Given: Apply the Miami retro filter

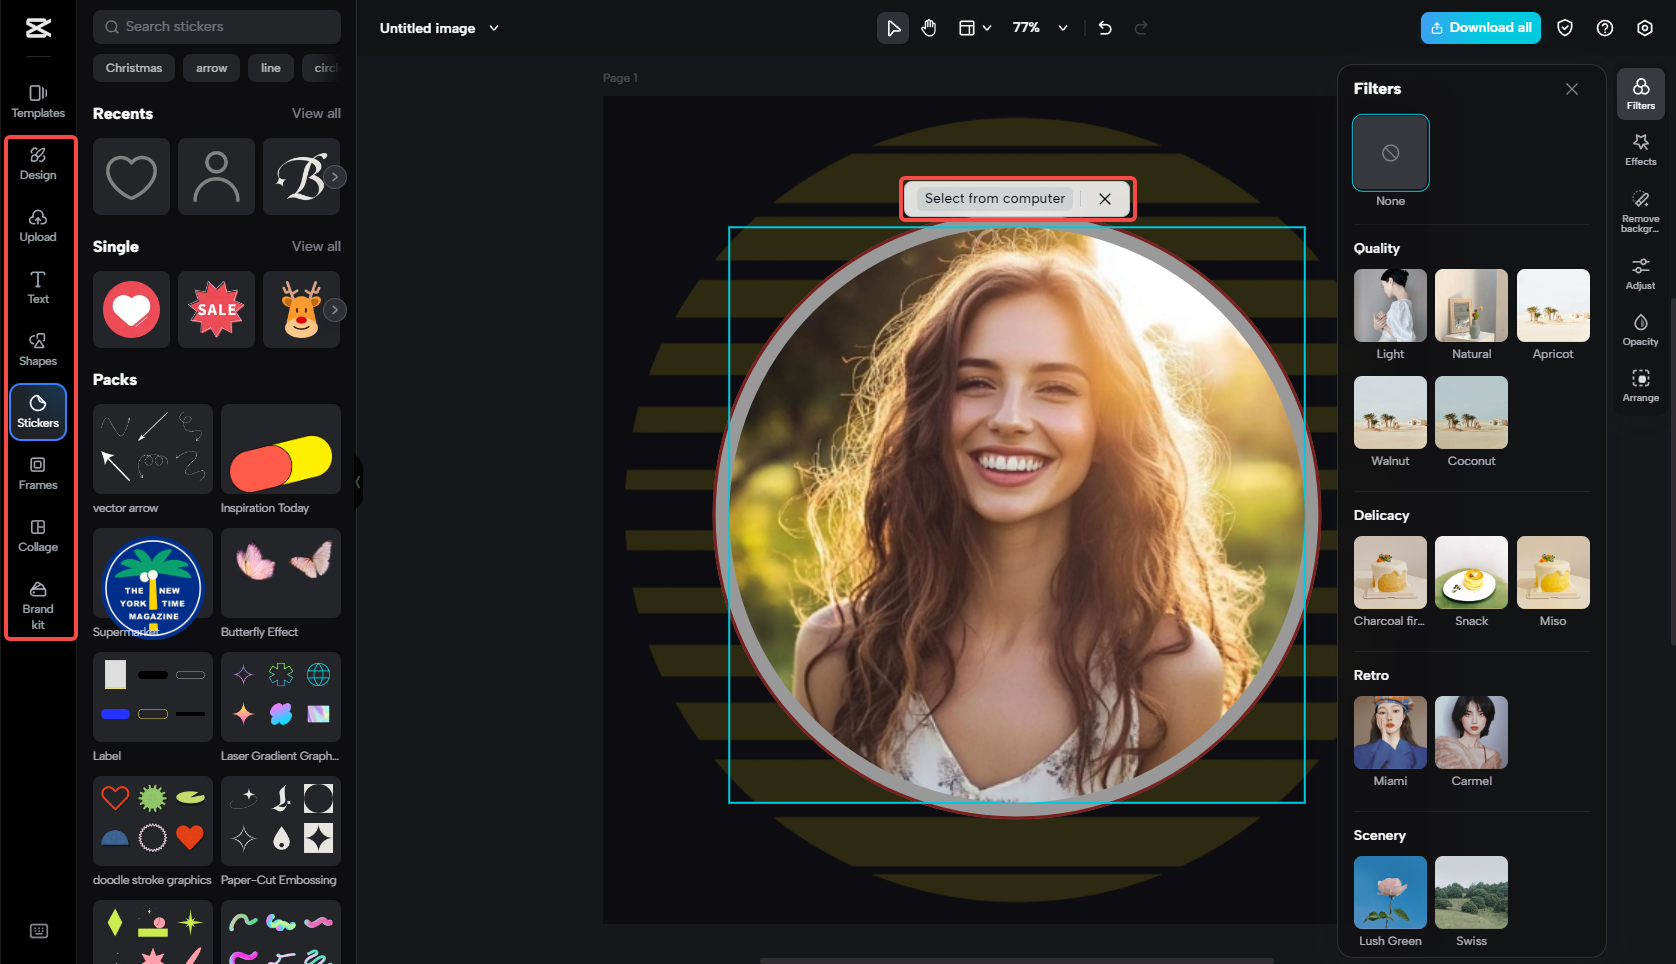Looking at the screenshot, I should pyautogui.click(x=1390, y=732).
